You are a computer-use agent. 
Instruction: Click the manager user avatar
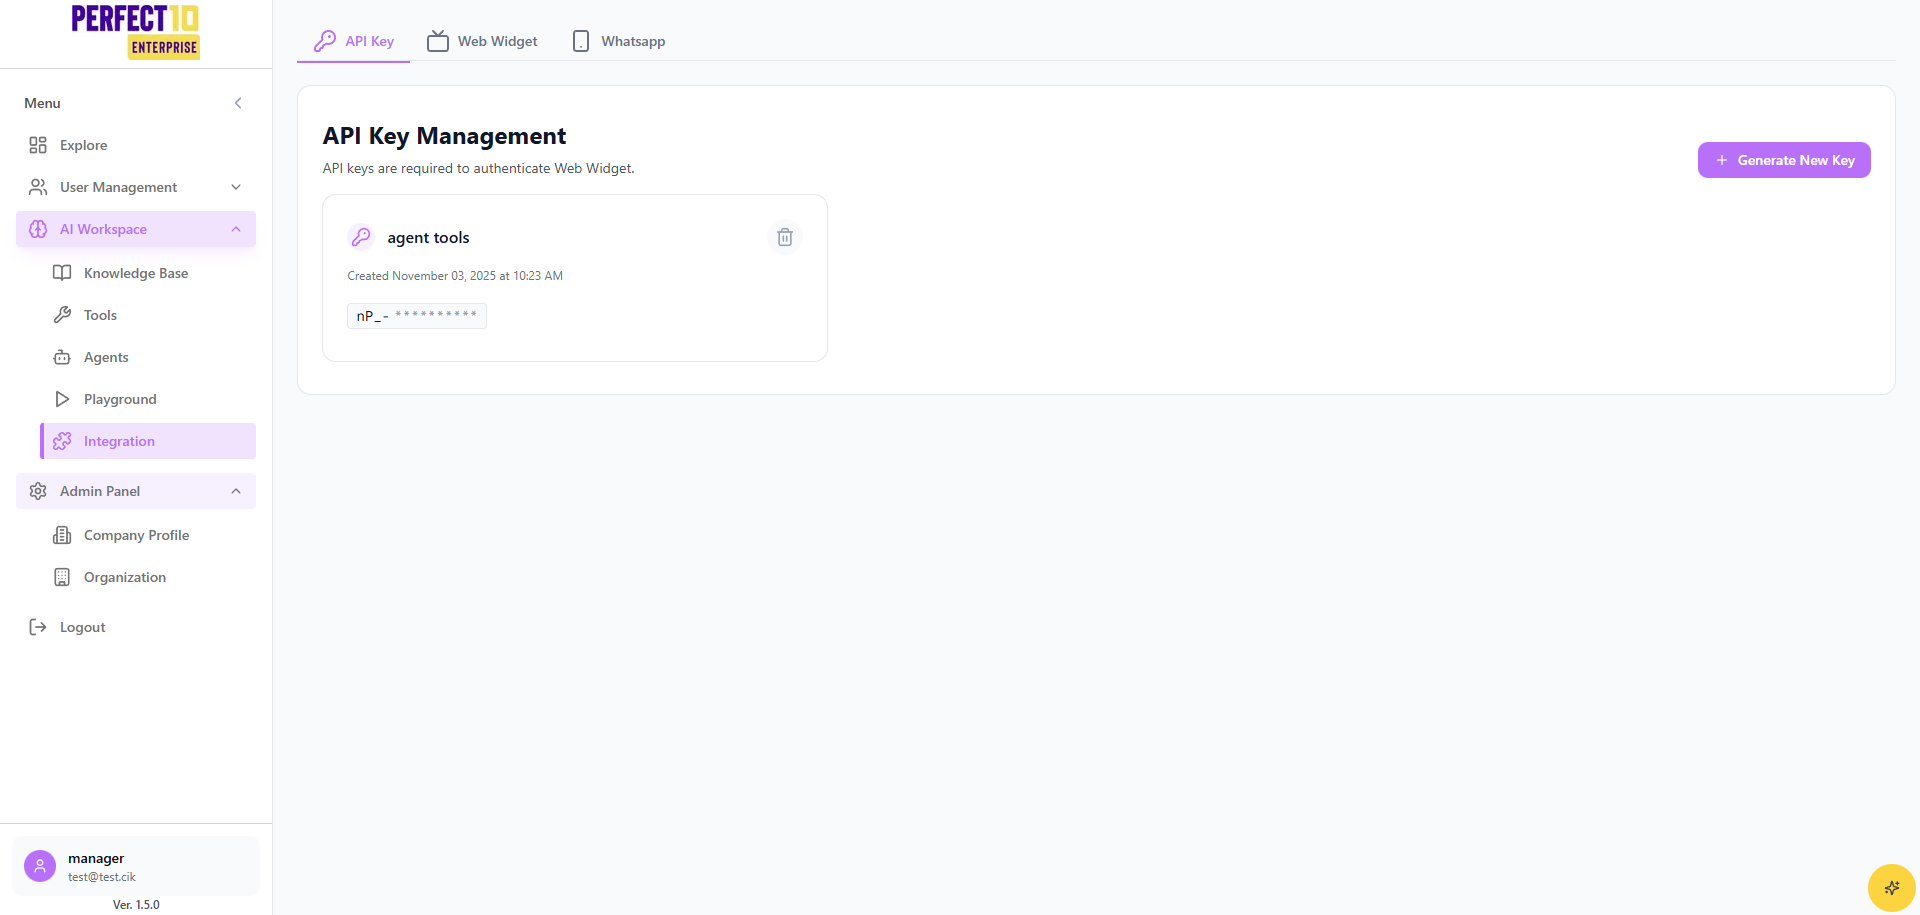[x=40, y=866]
